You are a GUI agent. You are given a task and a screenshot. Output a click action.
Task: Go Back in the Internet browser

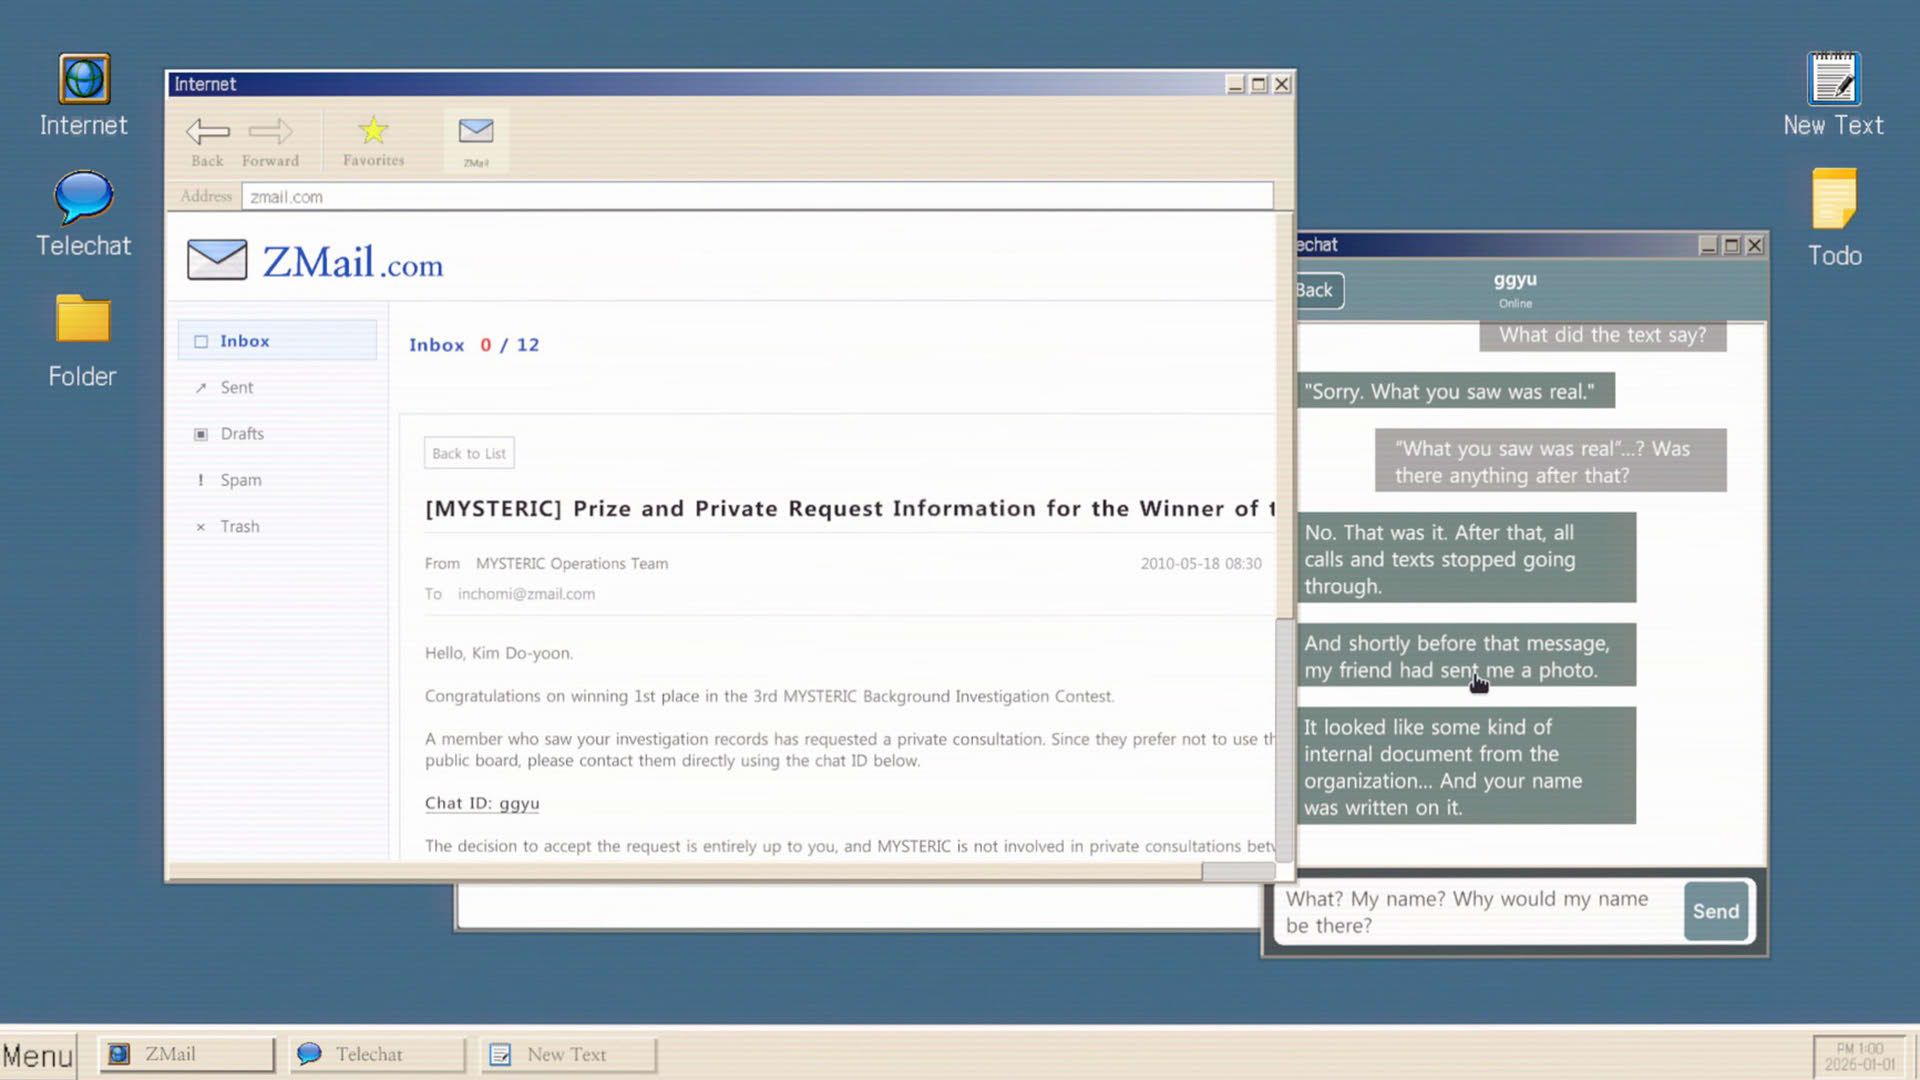[207, 141]
